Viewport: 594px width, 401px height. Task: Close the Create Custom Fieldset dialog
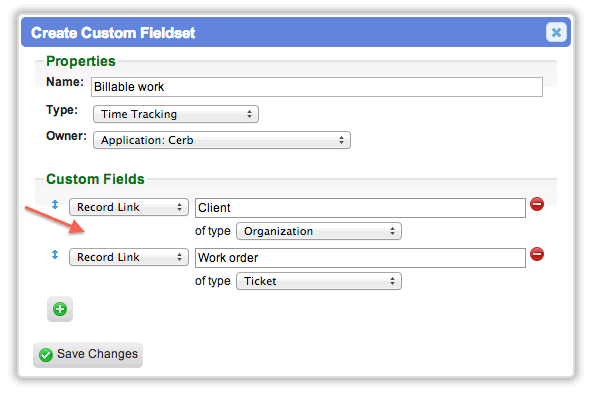(556, 32)
